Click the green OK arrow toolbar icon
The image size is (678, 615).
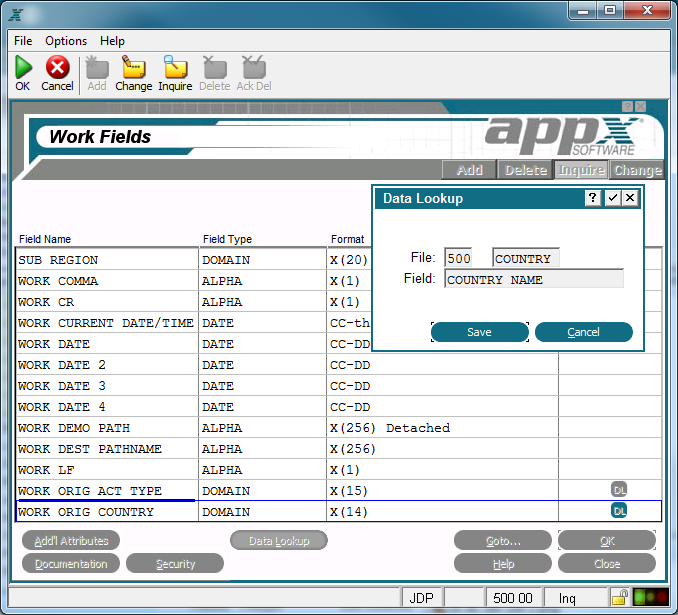(23, 67)
